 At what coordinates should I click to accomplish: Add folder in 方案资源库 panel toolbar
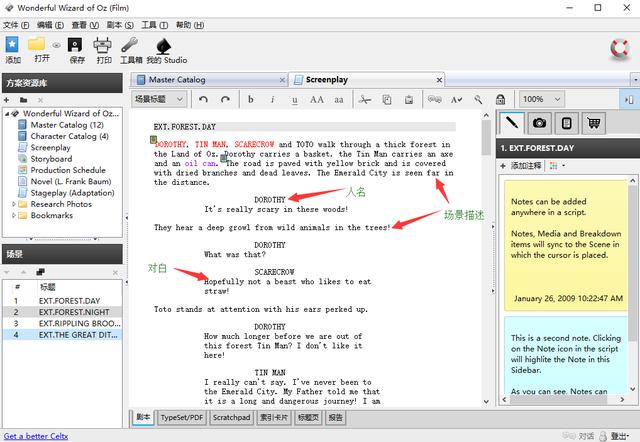tap(23, 100)
